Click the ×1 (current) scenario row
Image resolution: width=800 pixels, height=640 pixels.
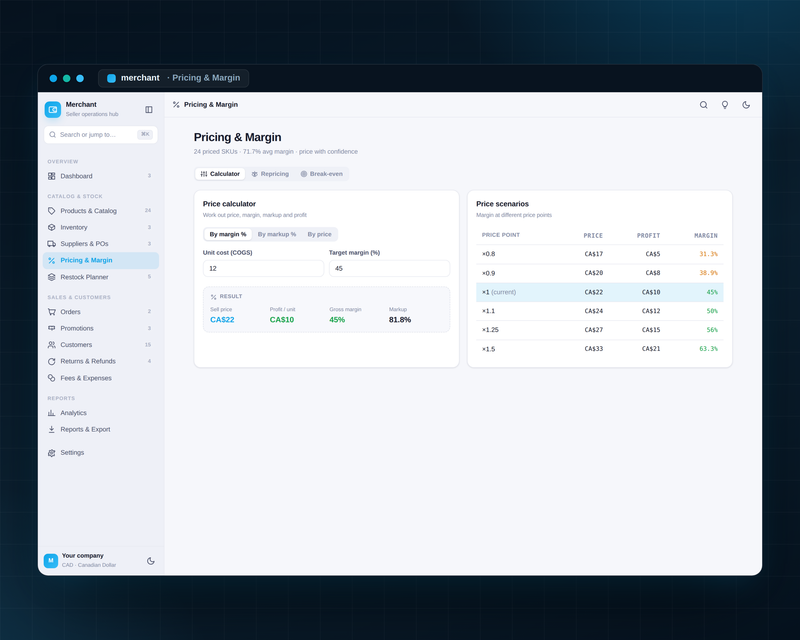coord(599,292)
